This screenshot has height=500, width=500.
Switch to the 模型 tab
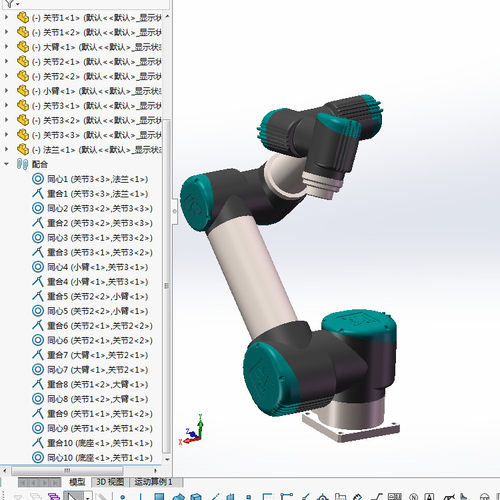(x=77, y=482)
